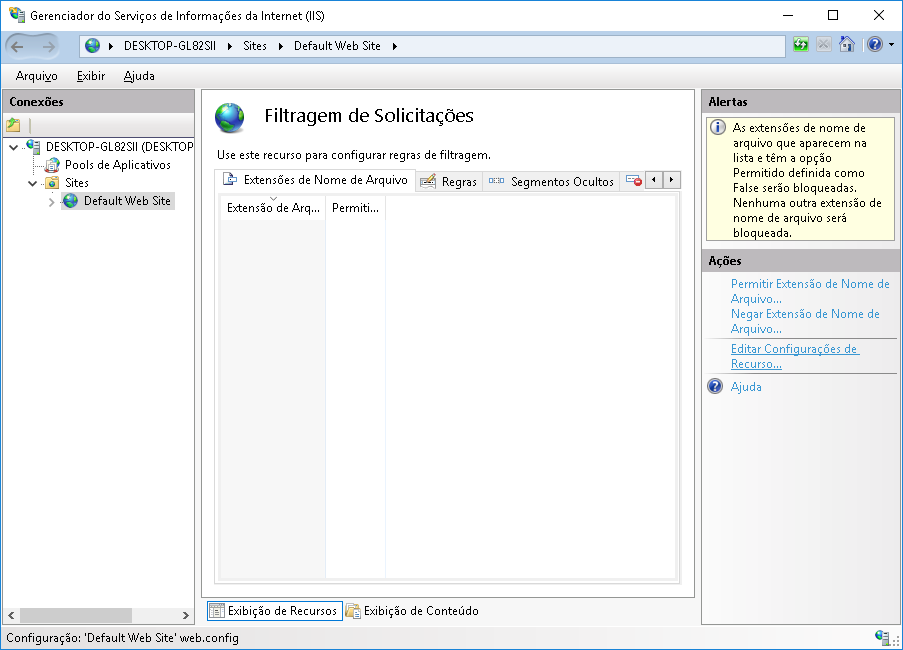Viewport: 903px width, 650px height.
Task: Click the info icon in the Alertas panel
Action: [718, 127]
